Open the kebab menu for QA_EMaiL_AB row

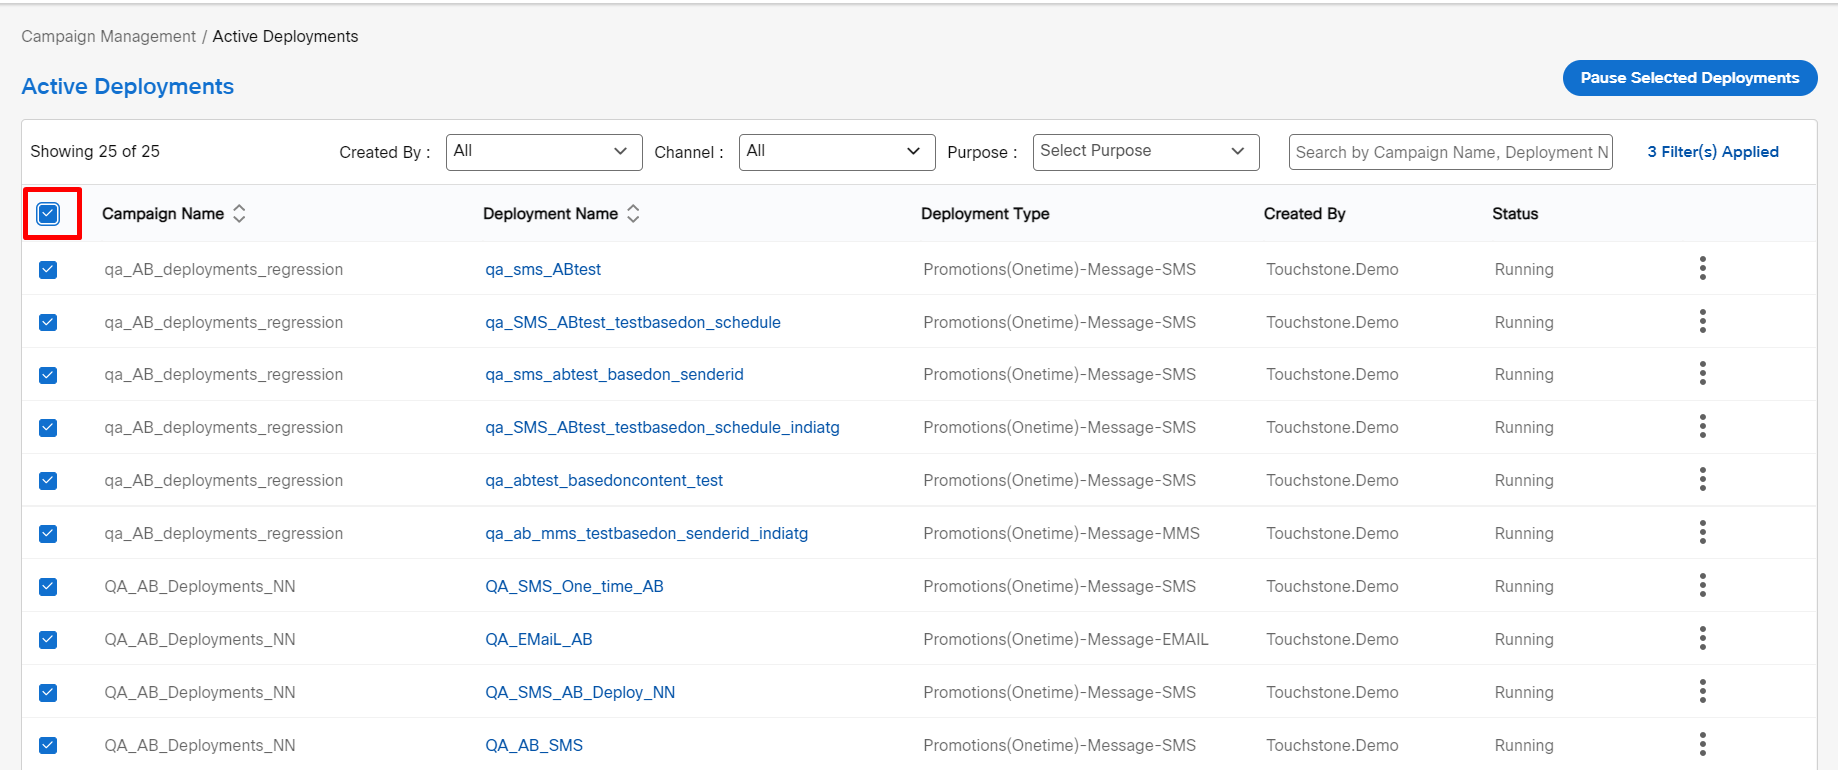[1702, 638]
